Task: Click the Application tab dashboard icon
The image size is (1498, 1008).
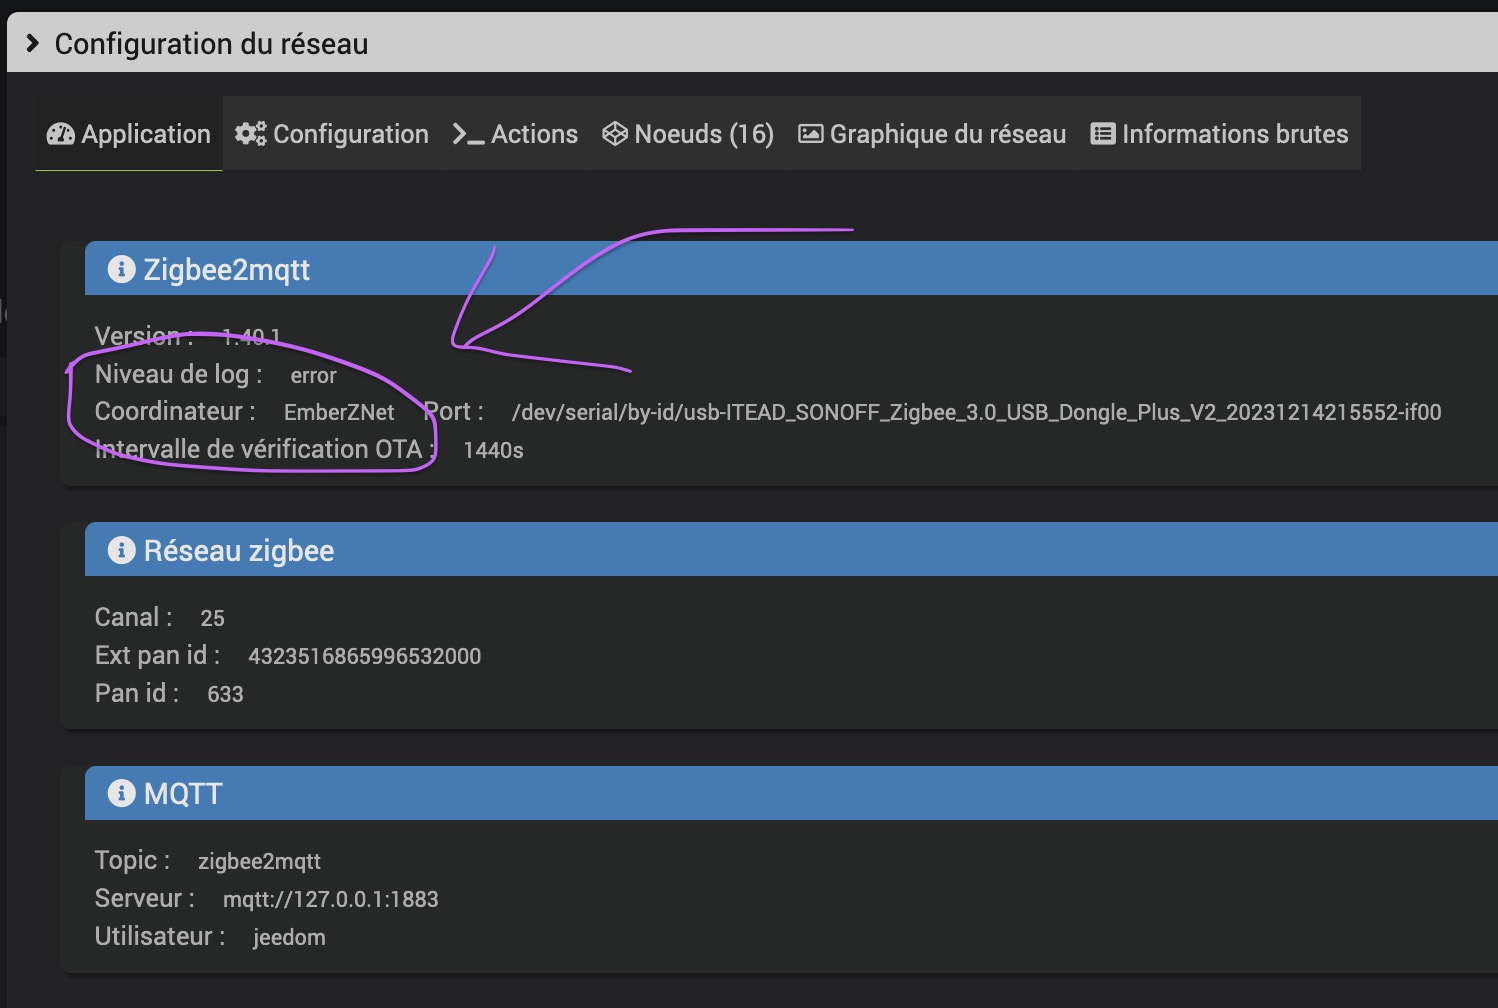Action: point(61,134)
